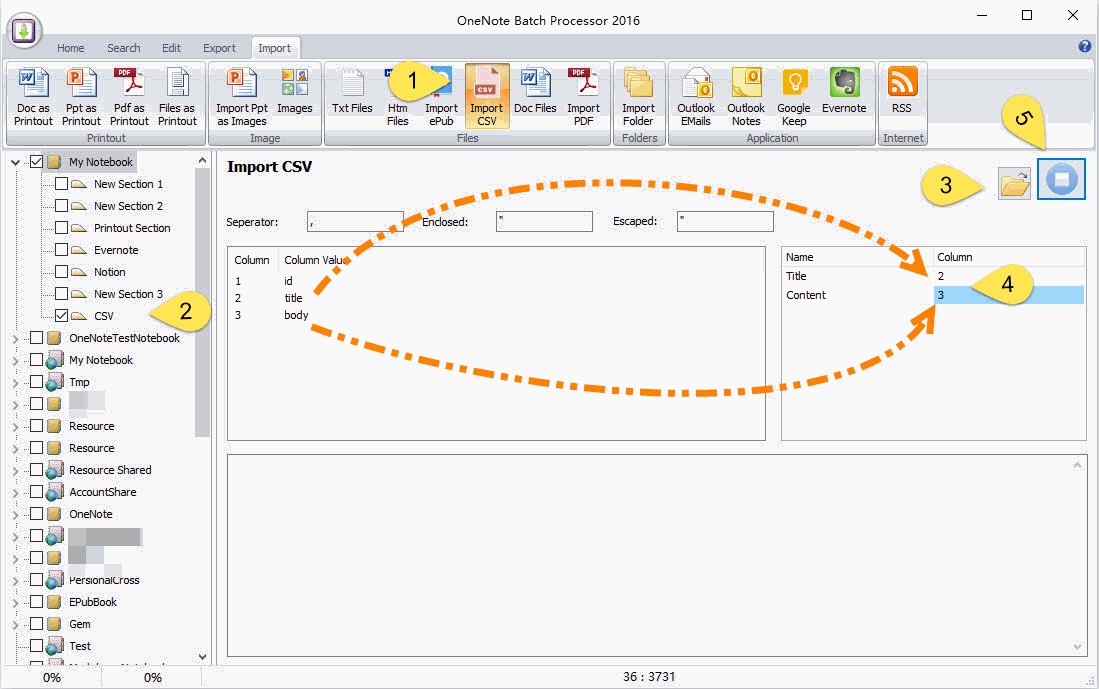Click the Google Keep import icon
The image size is (1099, 689).
(793, 97)
